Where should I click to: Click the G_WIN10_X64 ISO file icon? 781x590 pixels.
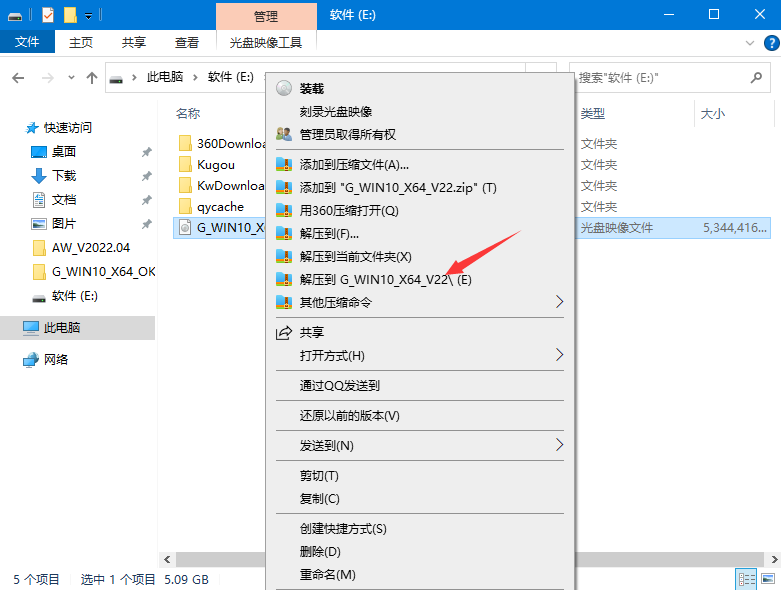pos(185,228)
